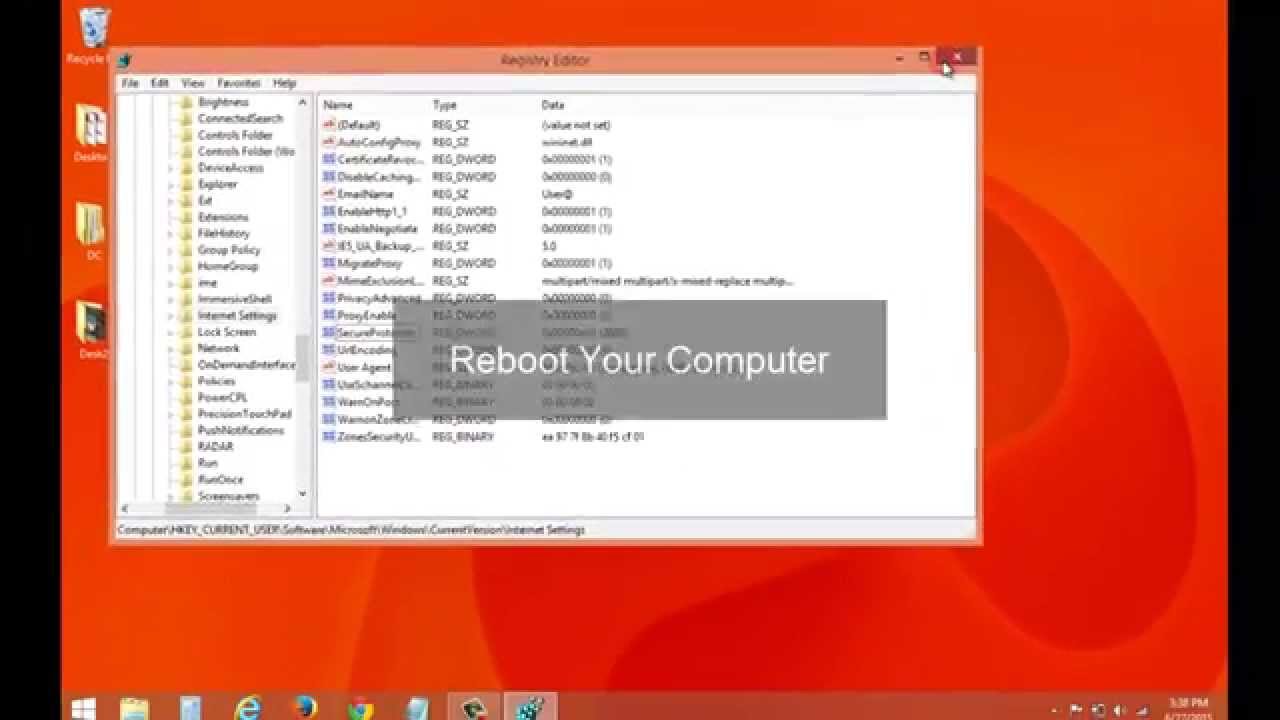
Task: Click the MigrateProxy DWORD value icon
Action: (x=329, y=263)
